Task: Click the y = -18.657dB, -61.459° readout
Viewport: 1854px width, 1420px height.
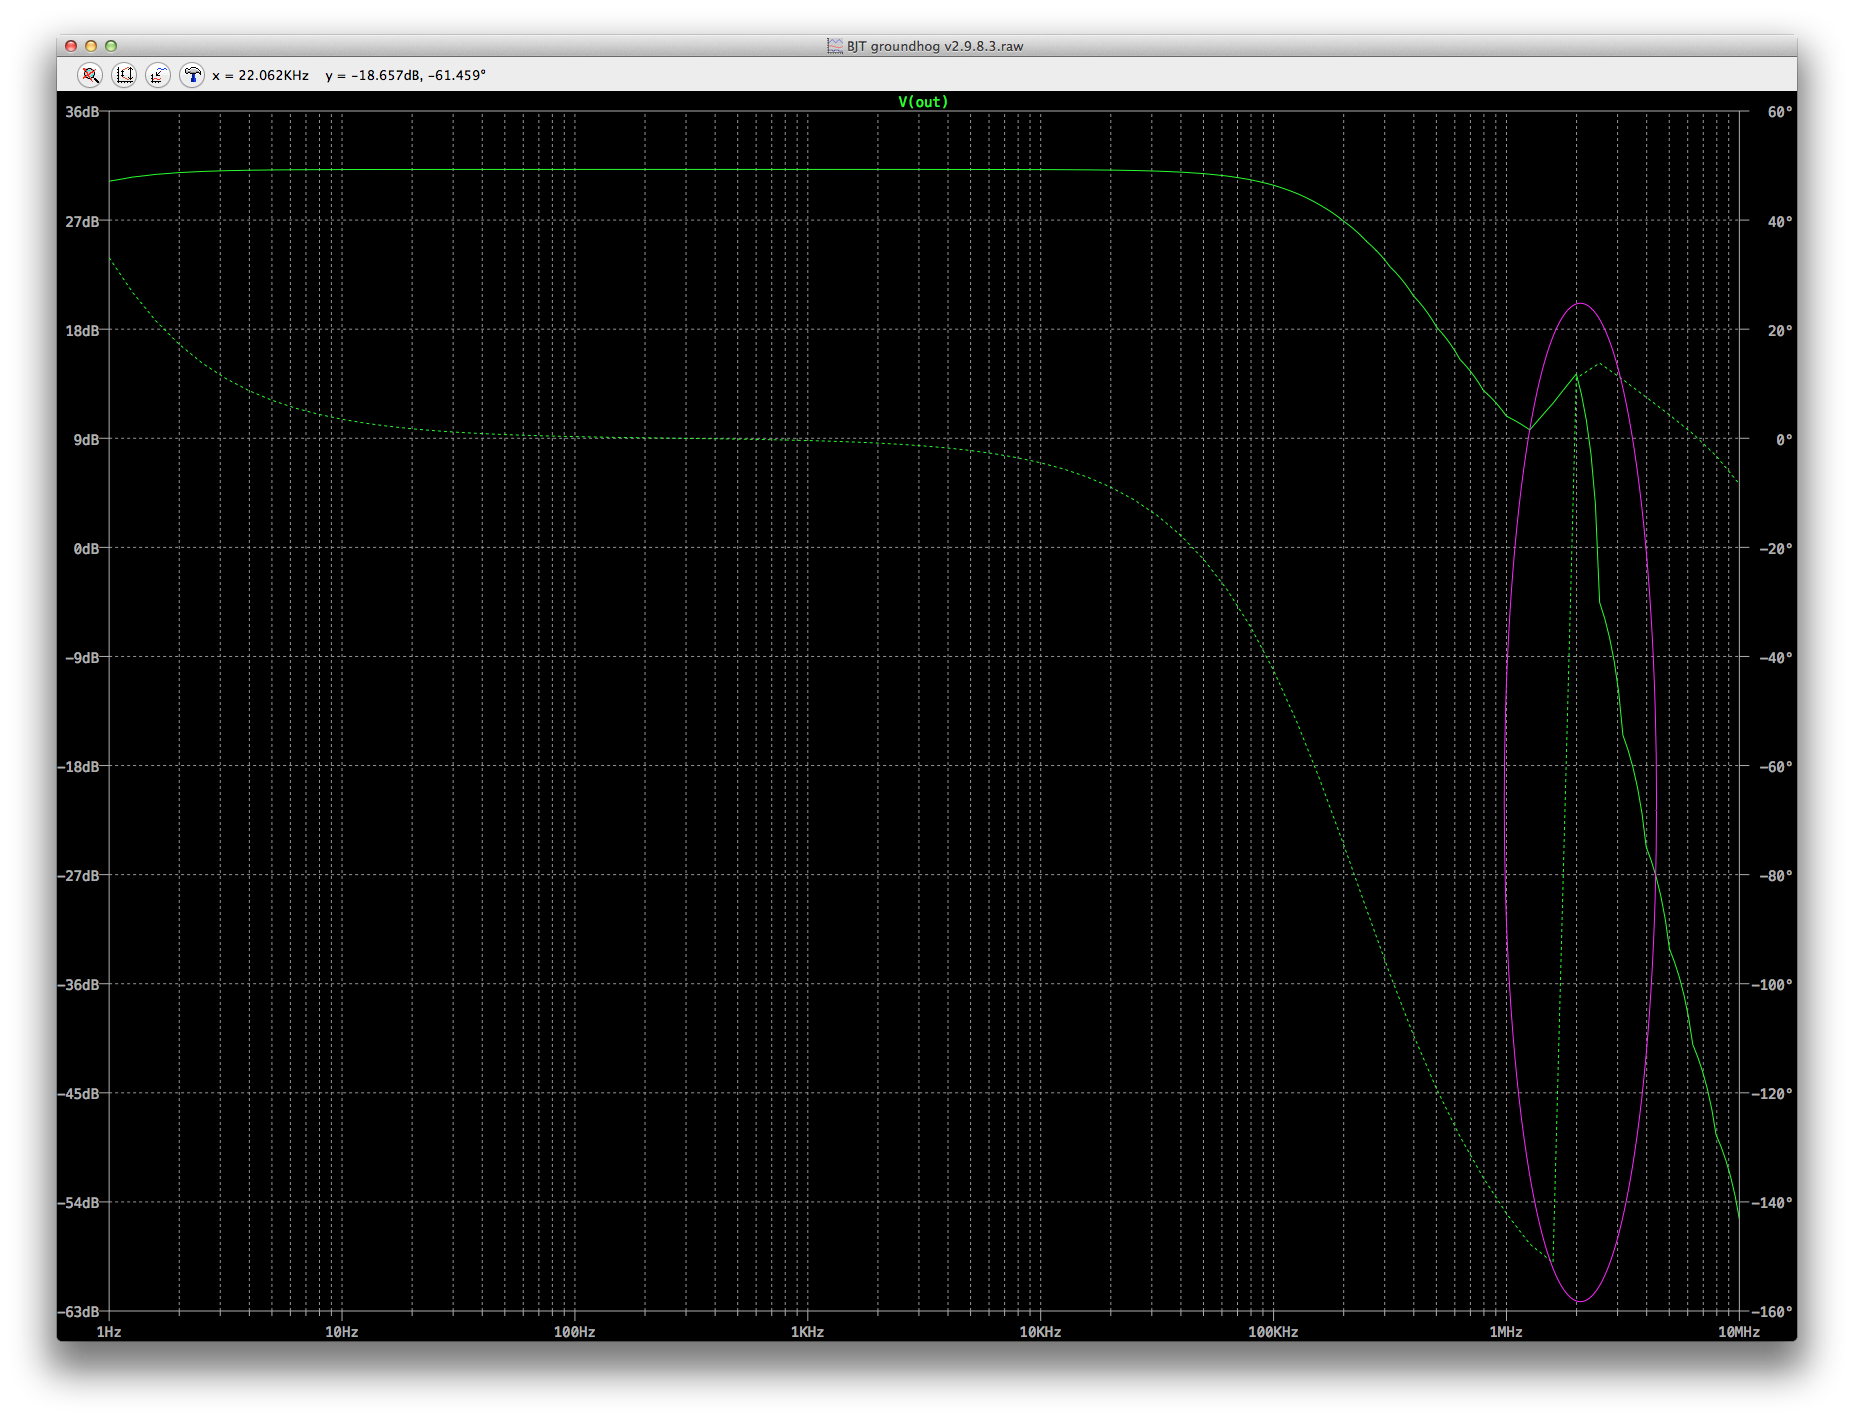Action: click(x=405, y=75)
